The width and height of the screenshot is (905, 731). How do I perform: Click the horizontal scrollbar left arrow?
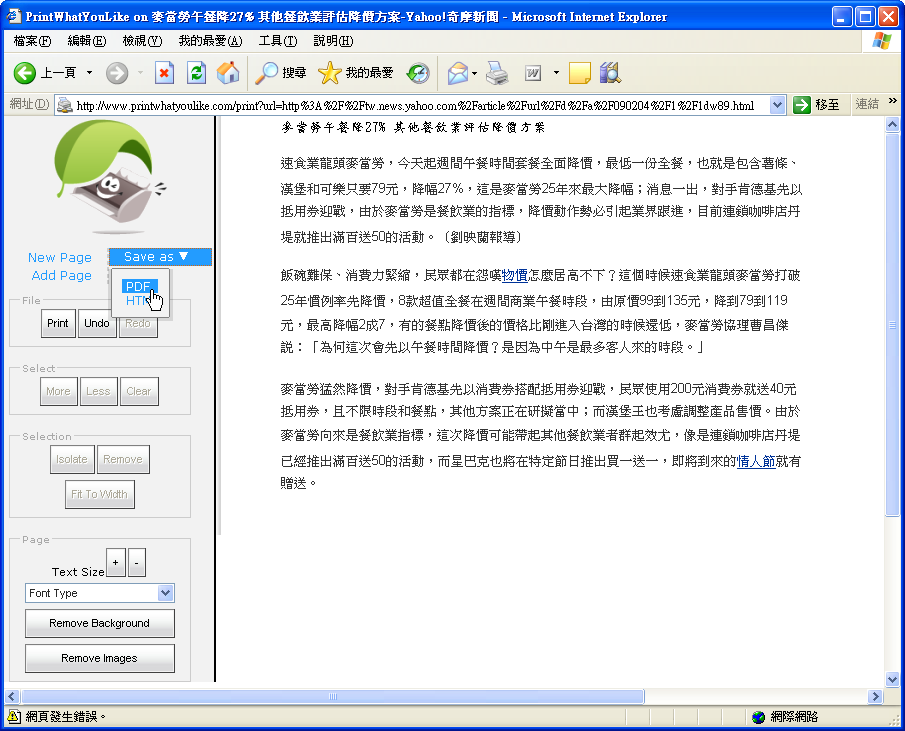pyautogui.click(x=13, y=696)
